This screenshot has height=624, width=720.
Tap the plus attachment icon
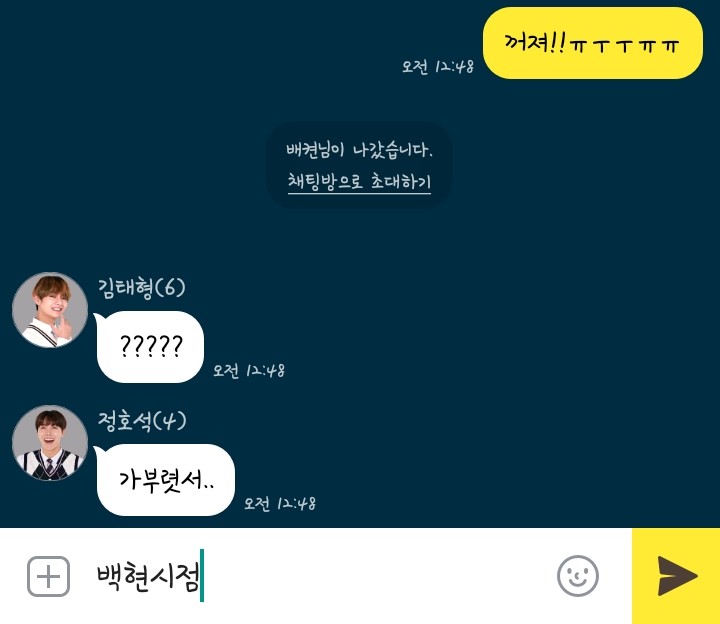[49, 576]
